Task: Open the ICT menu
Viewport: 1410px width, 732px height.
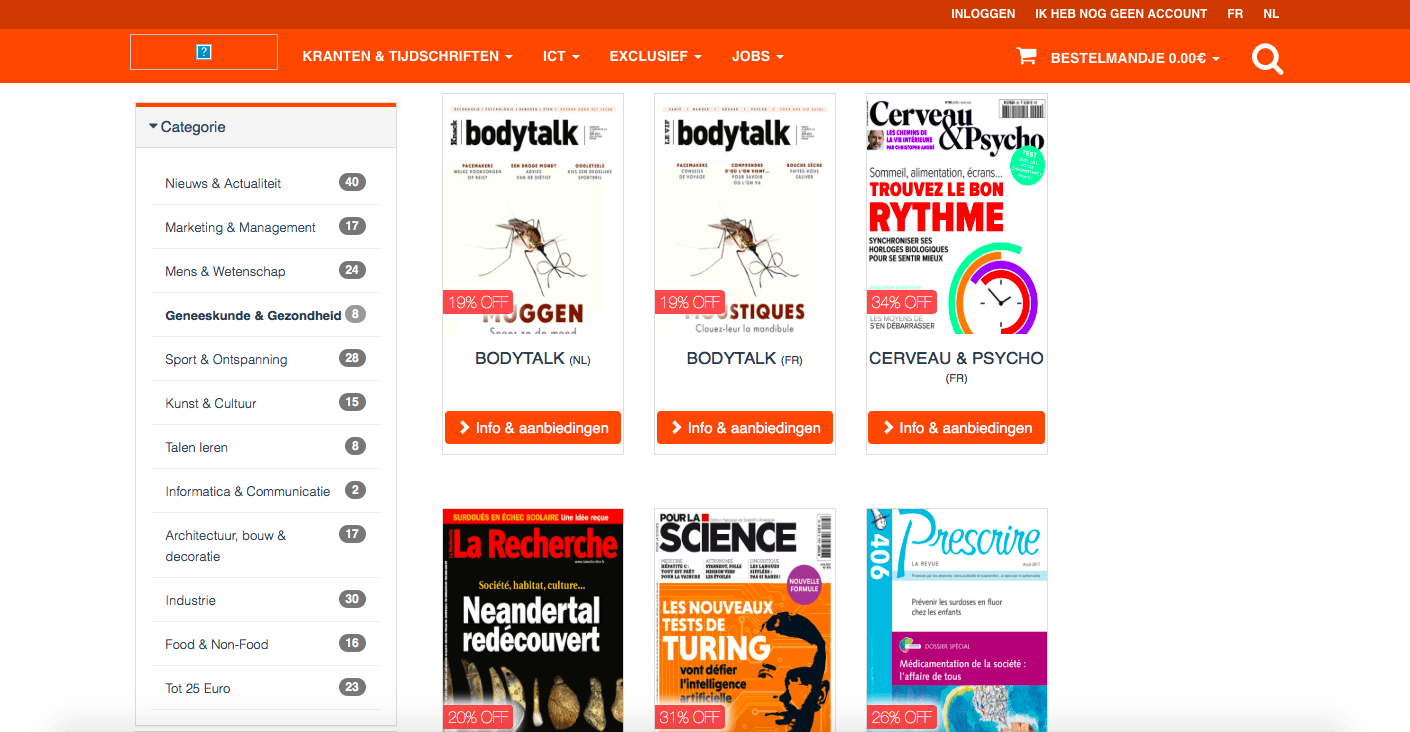Action: coord(561,57)
